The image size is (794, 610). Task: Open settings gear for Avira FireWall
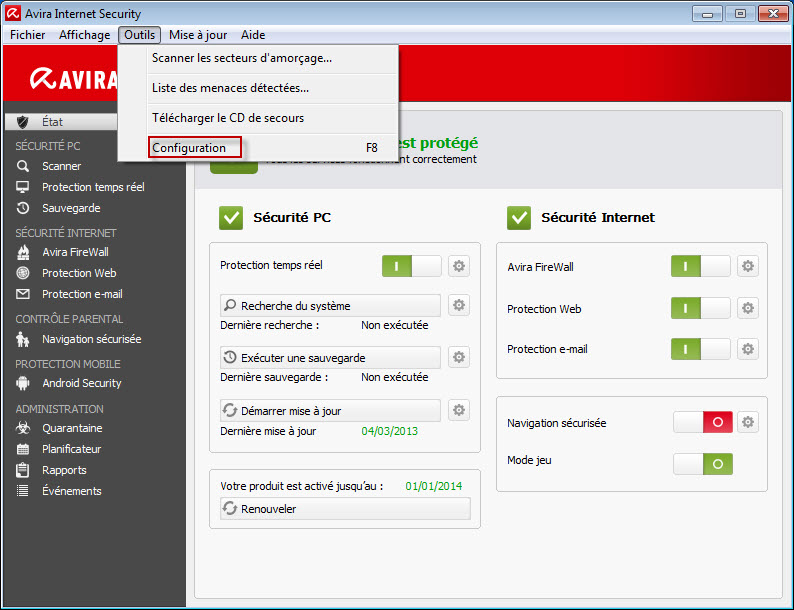748,266
